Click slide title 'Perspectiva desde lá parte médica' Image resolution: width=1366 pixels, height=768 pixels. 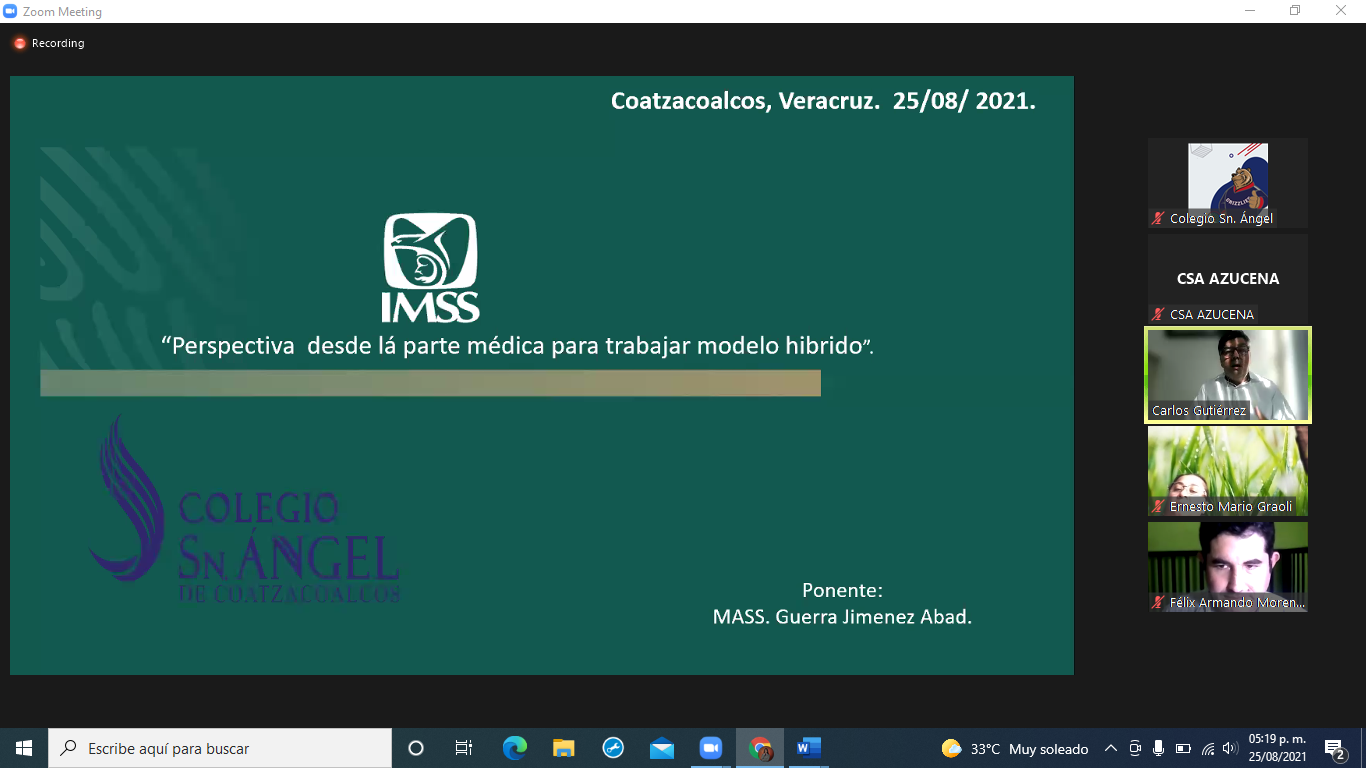pos(518,346)
